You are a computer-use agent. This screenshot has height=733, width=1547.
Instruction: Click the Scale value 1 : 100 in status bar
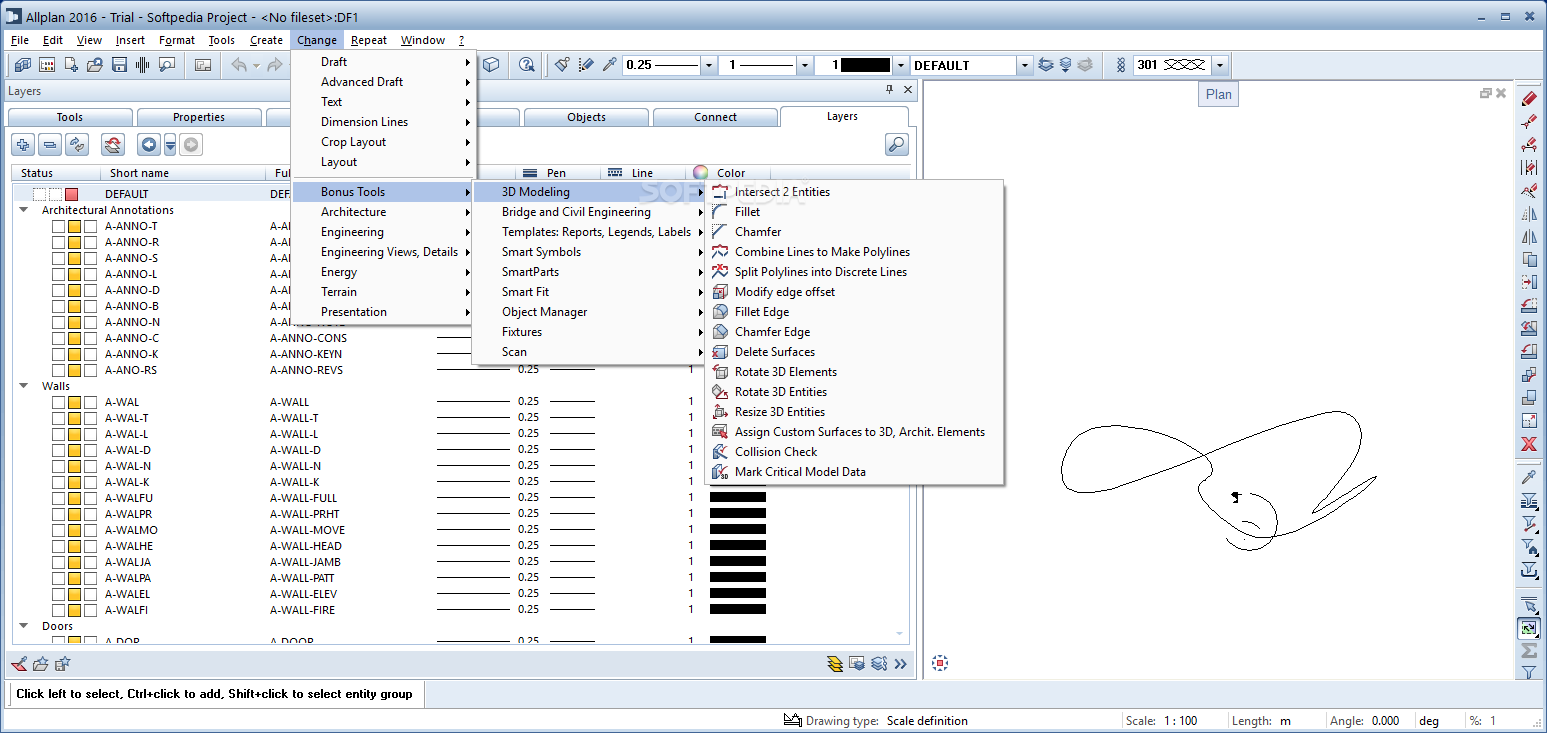pos(1180,721)
